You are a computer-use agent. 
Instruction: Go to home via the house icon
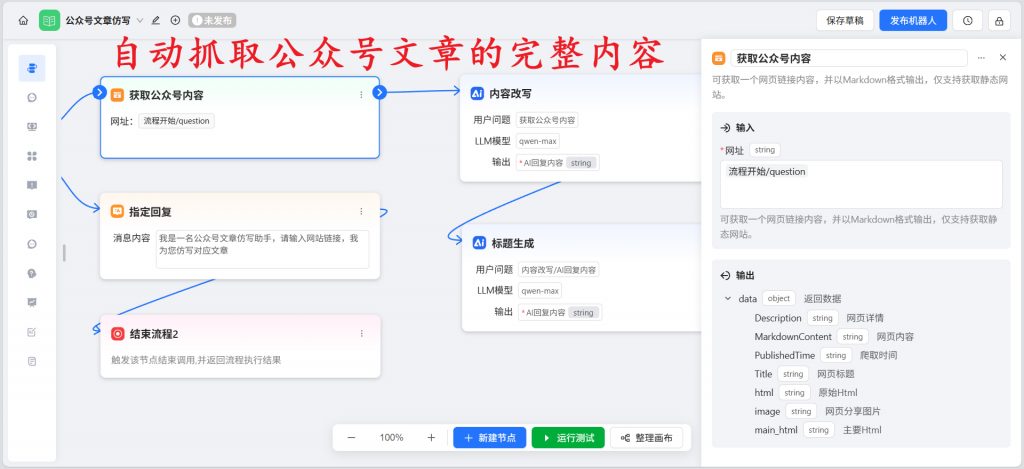(x=23, y=20)
